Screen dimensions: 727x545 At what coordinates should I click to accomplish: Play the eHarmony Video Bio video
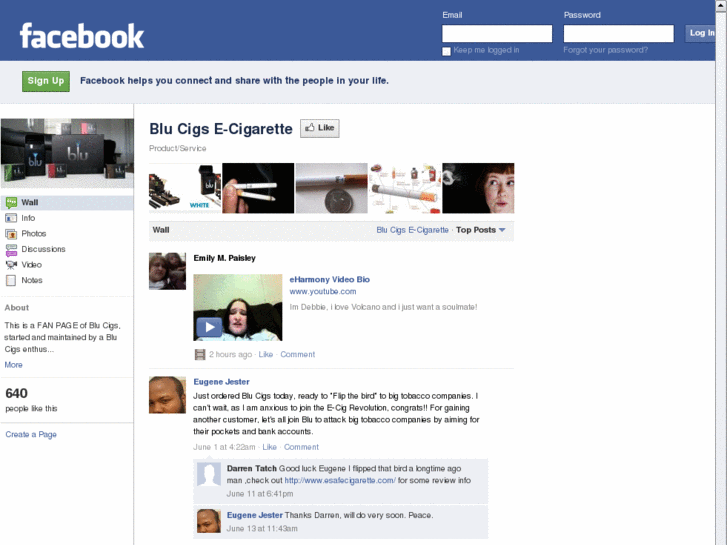click(209, 327)
